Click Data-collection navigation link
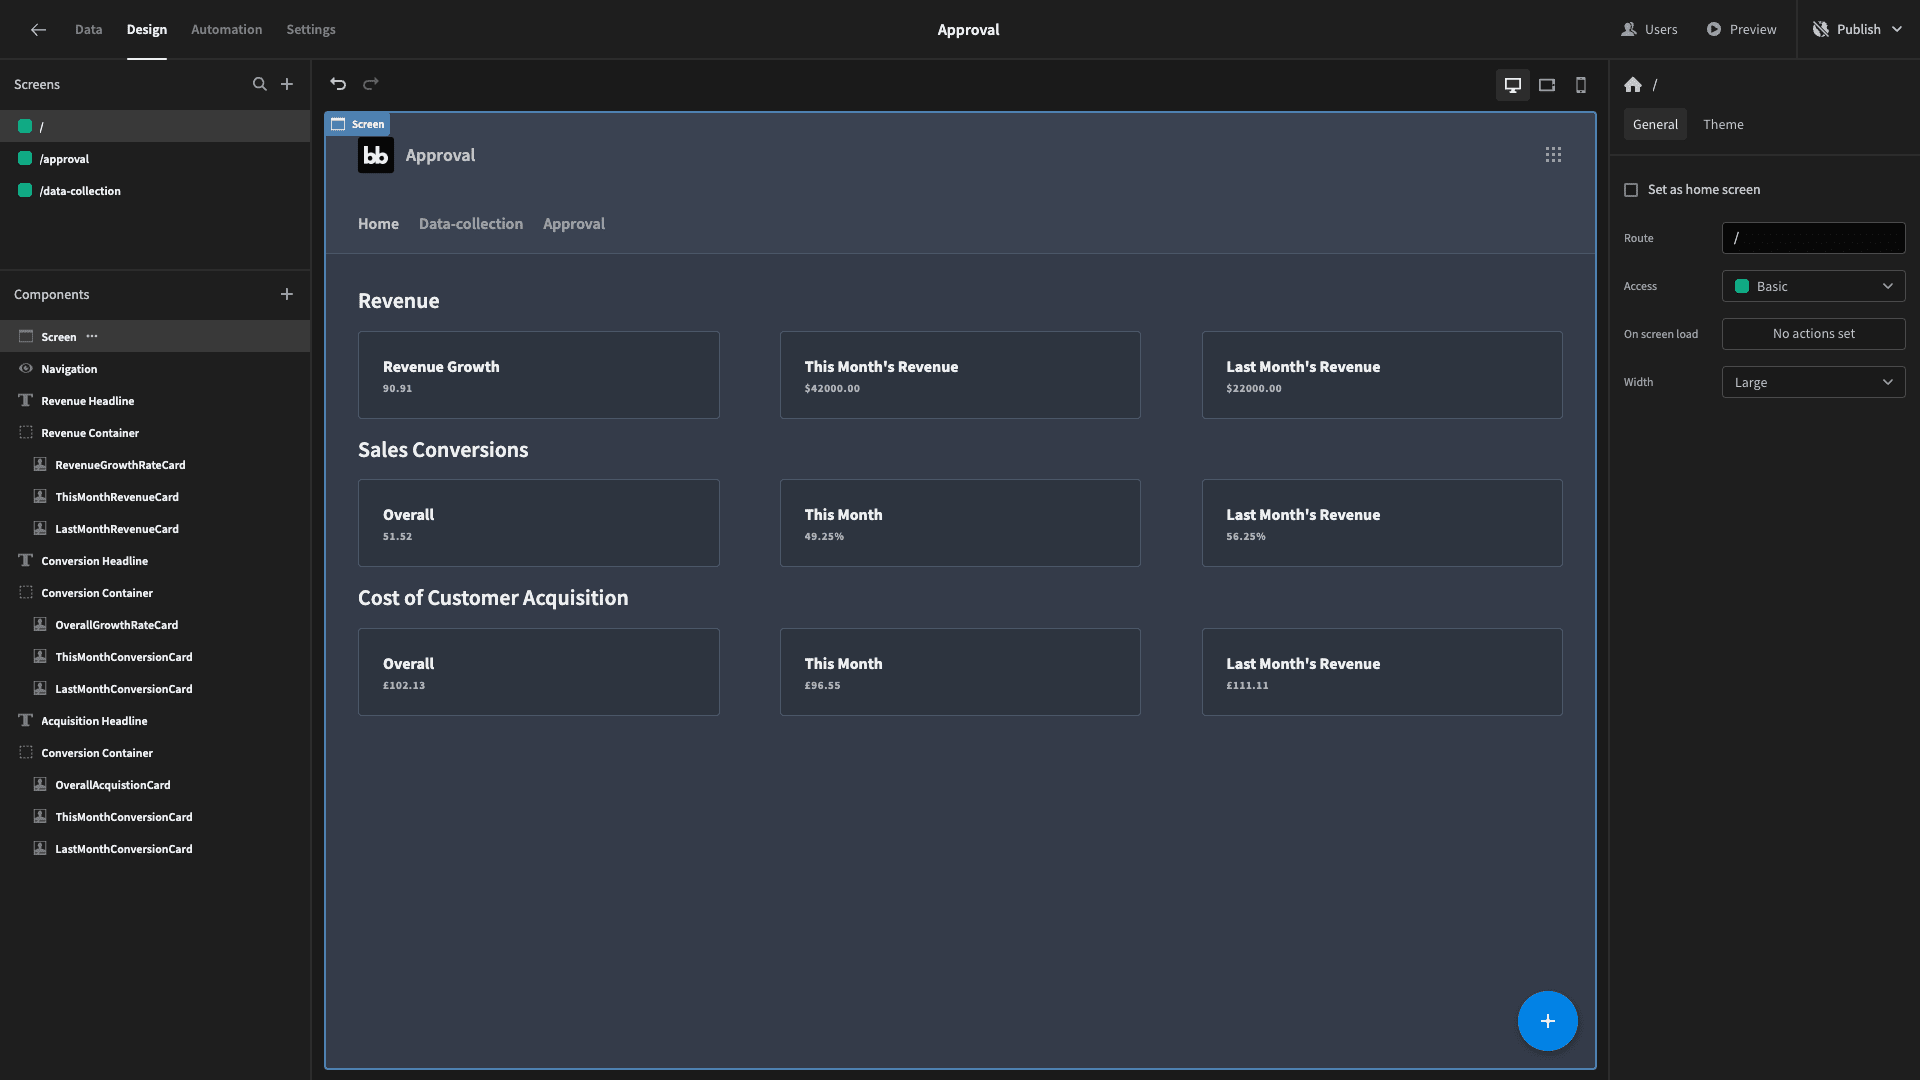1920x1080 pixels. click(x=471, y=224)
